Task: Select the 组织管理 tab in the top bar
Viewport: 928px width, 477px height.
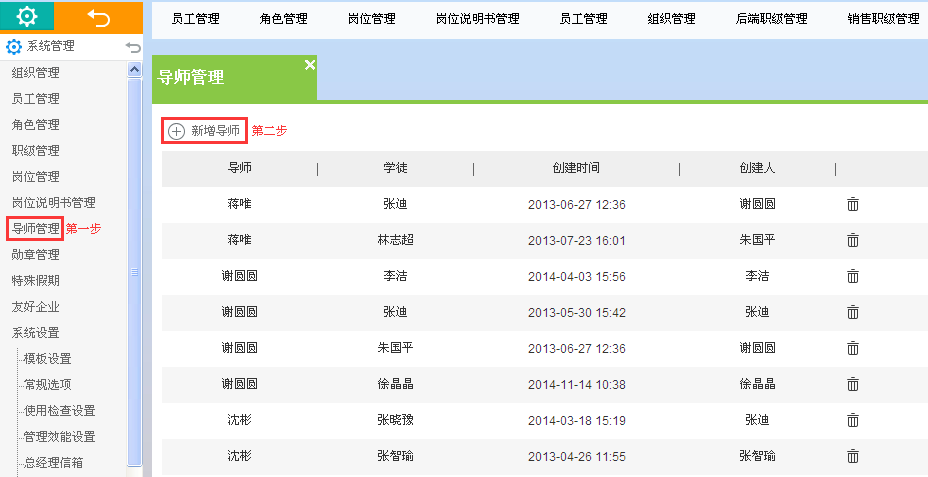Action: pos(671,19)
